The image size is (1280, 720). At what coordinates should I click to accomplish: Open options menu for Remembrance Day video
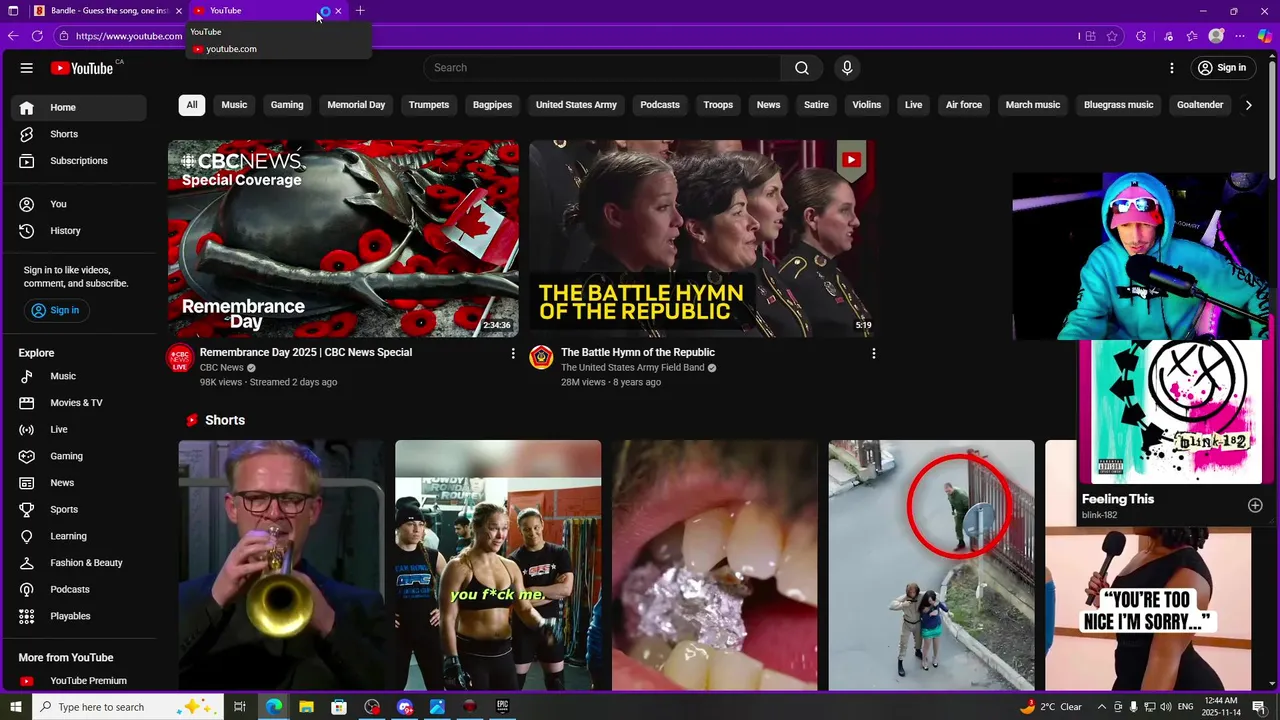coord(513,353)
